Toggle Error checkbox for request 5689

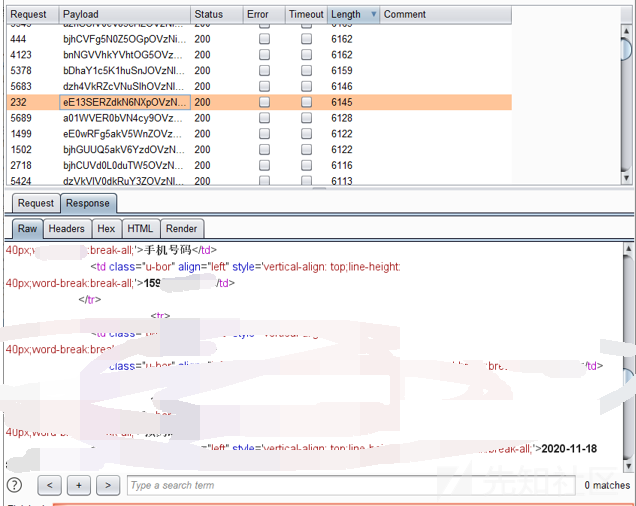point(264,118)
